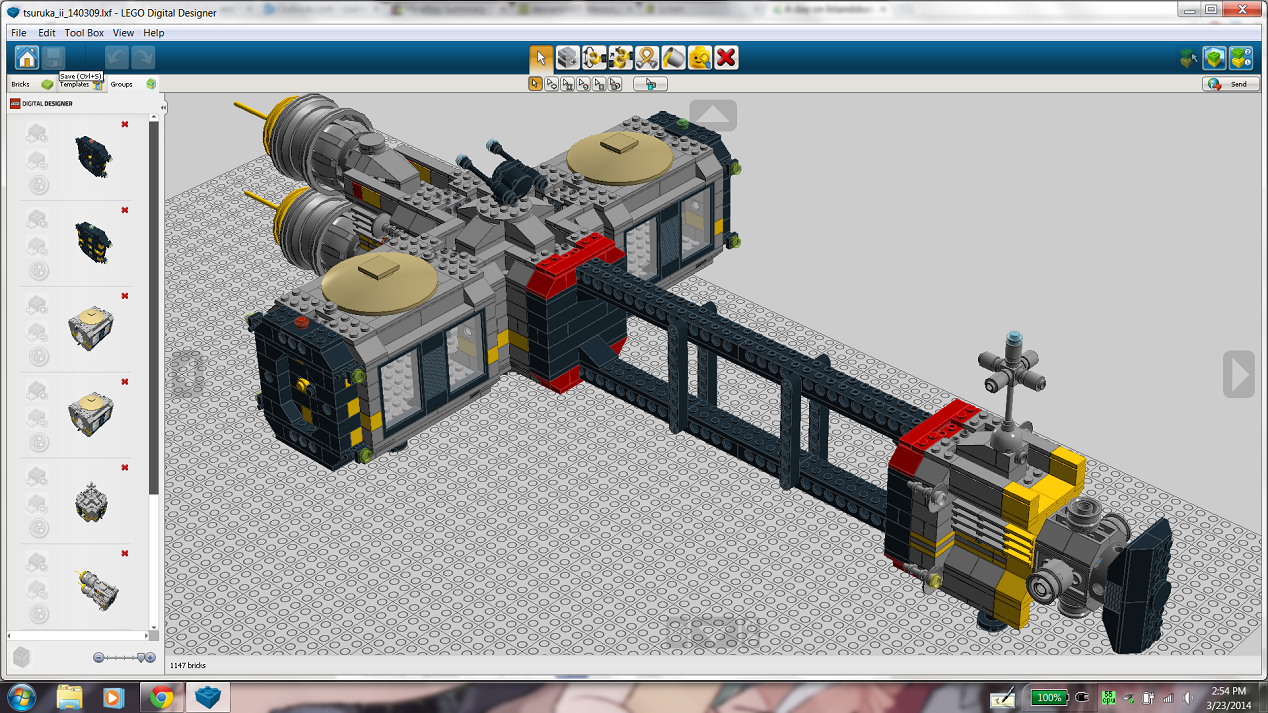Collapse the left groups panel
Image resolution: width=1268 pixels, height=713 pixels.
click(164, 107)
